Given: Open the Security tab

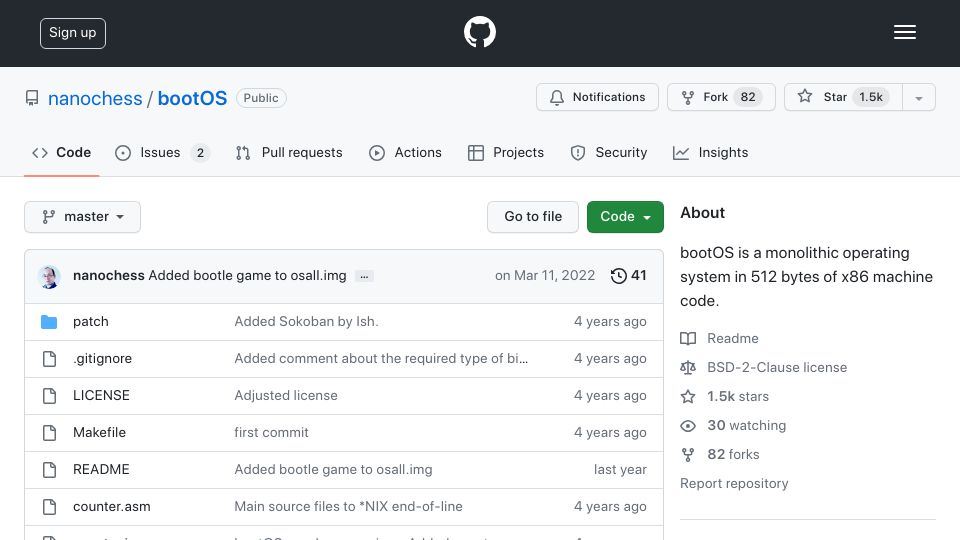Looking at the screenshot, I should pos(609,152).
